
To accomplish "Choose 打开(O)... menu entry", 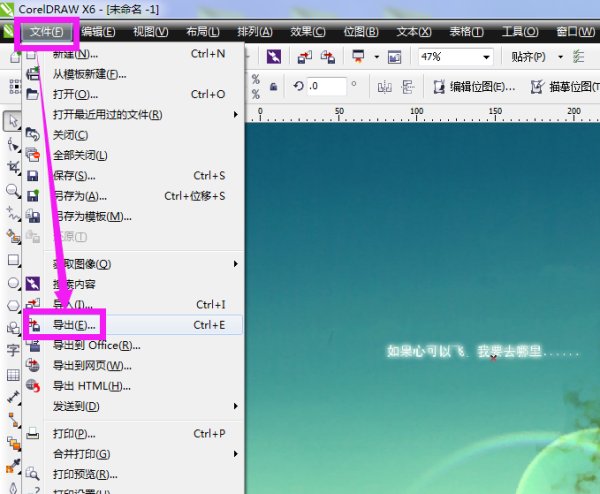I will tap(133, 94).
